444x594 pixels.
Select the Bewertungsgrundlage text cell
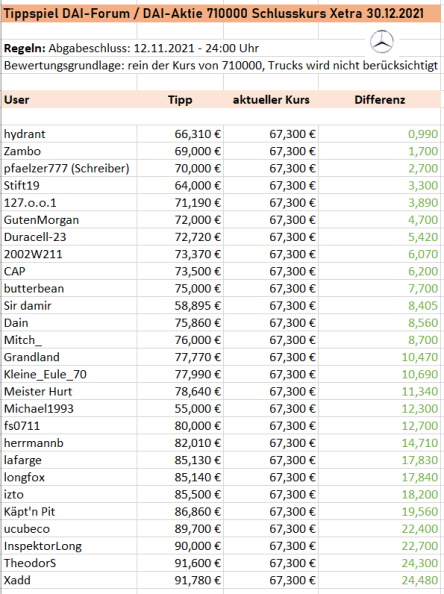(x=221, y=66)
